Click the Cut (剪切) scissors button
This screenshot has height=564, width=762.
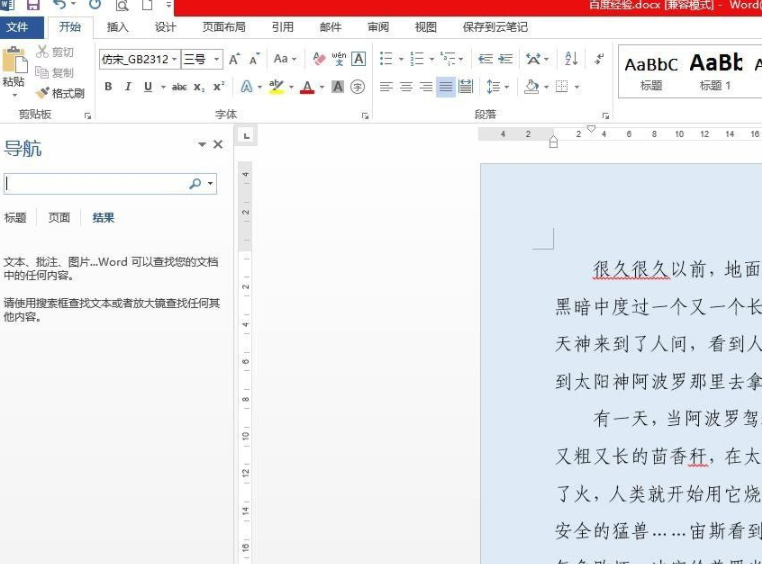pos(55,51)
